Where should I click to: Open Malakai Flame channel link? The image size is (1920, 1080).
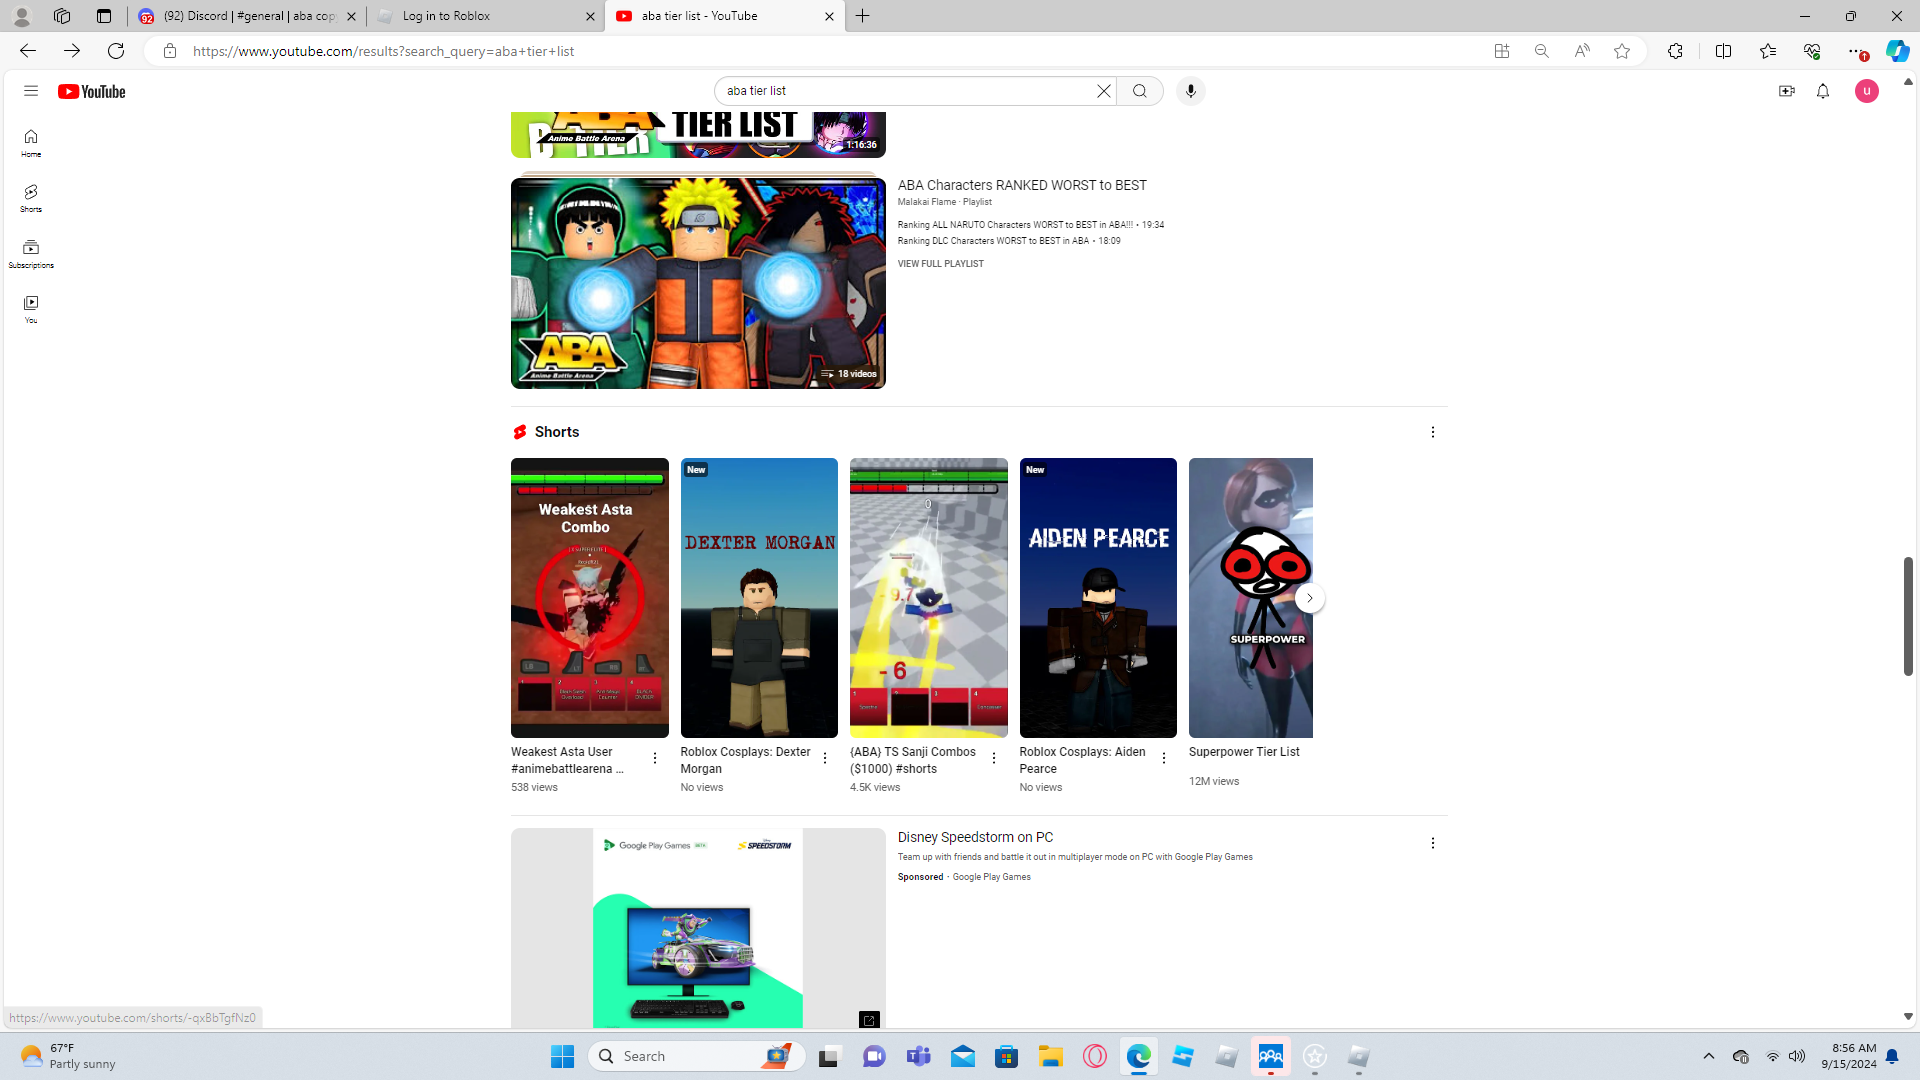coord(927,202)
